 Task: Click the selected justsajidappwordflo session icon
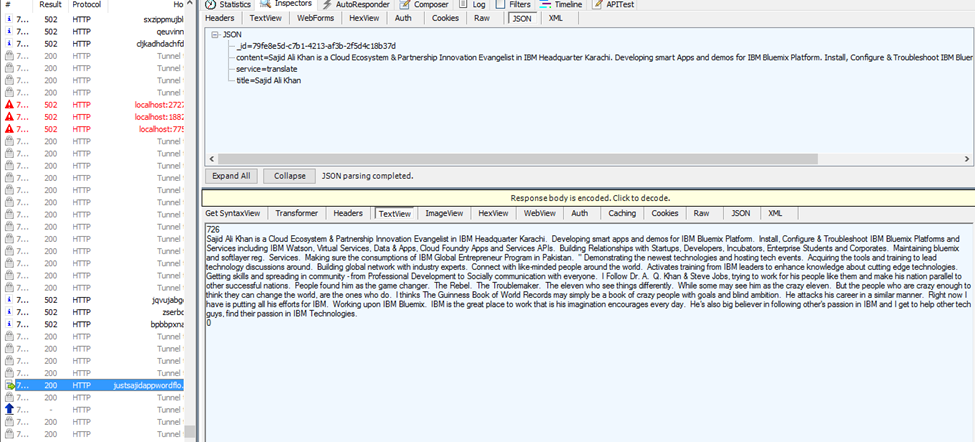point(9,385)
